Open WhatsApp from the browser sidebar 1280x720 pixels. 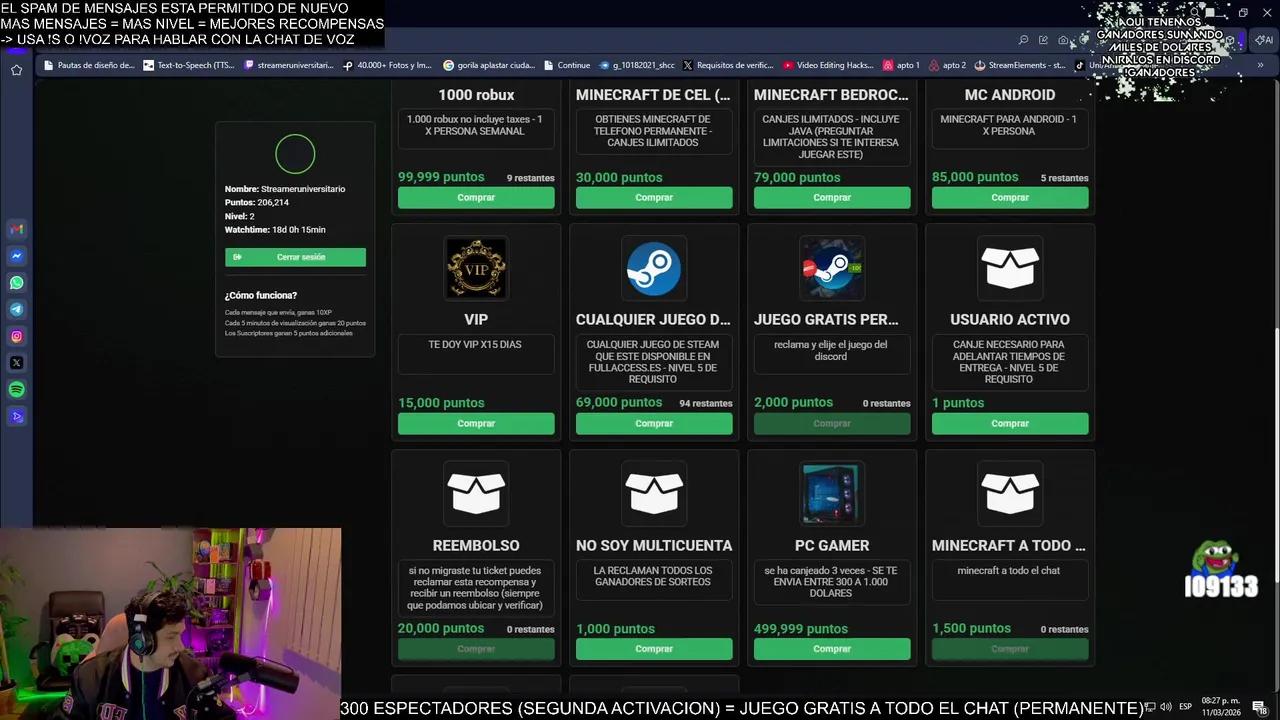pyautogui.click(x=17, y=283)
